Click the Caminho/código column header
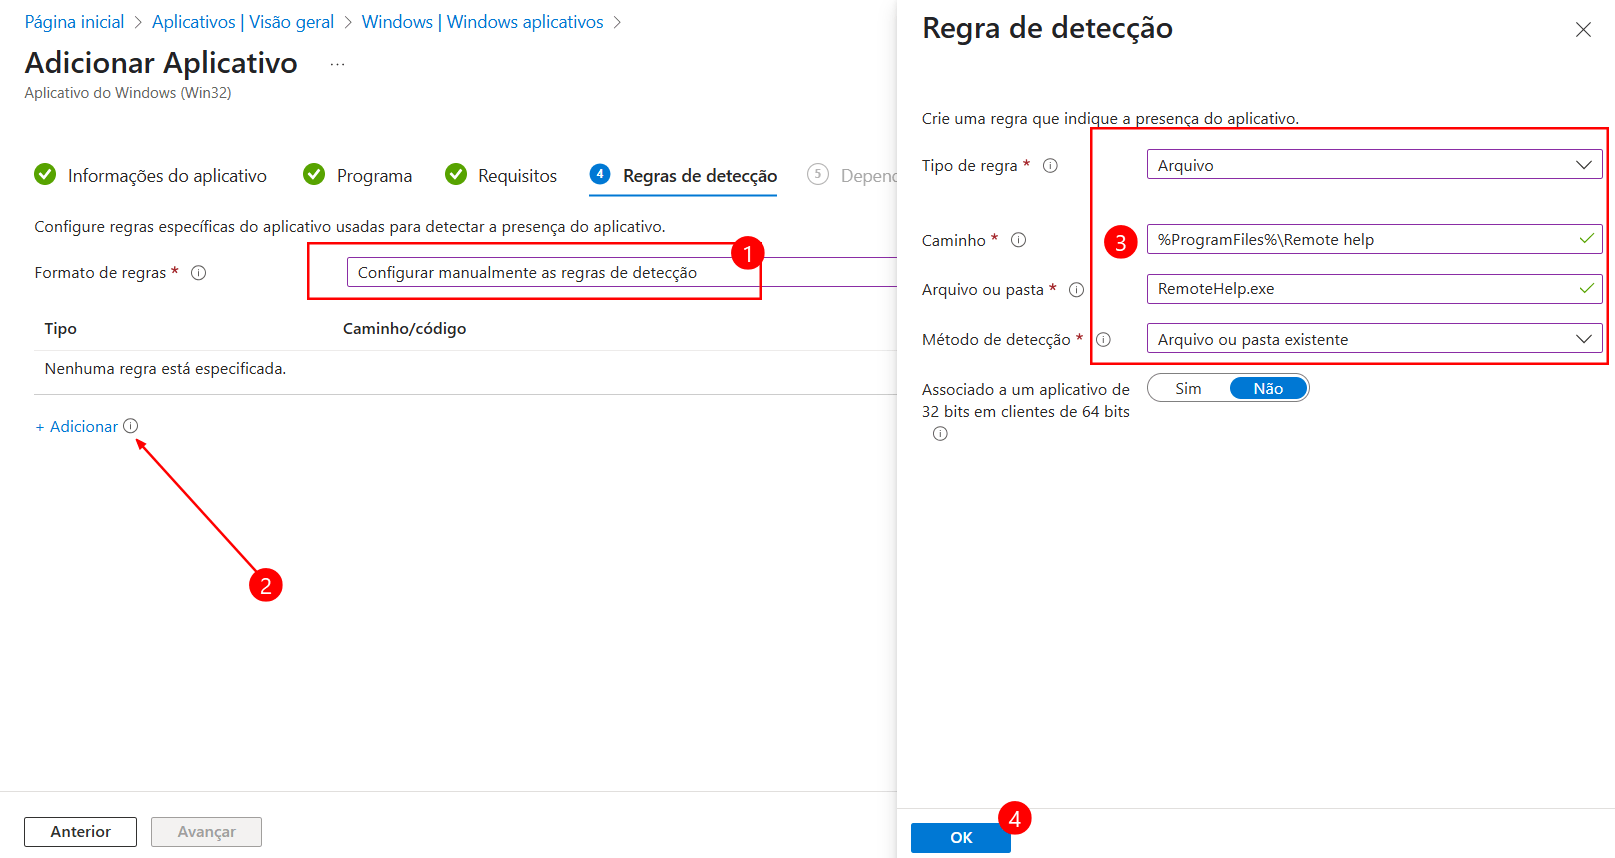1615x858 pixels. coord(404,328)
